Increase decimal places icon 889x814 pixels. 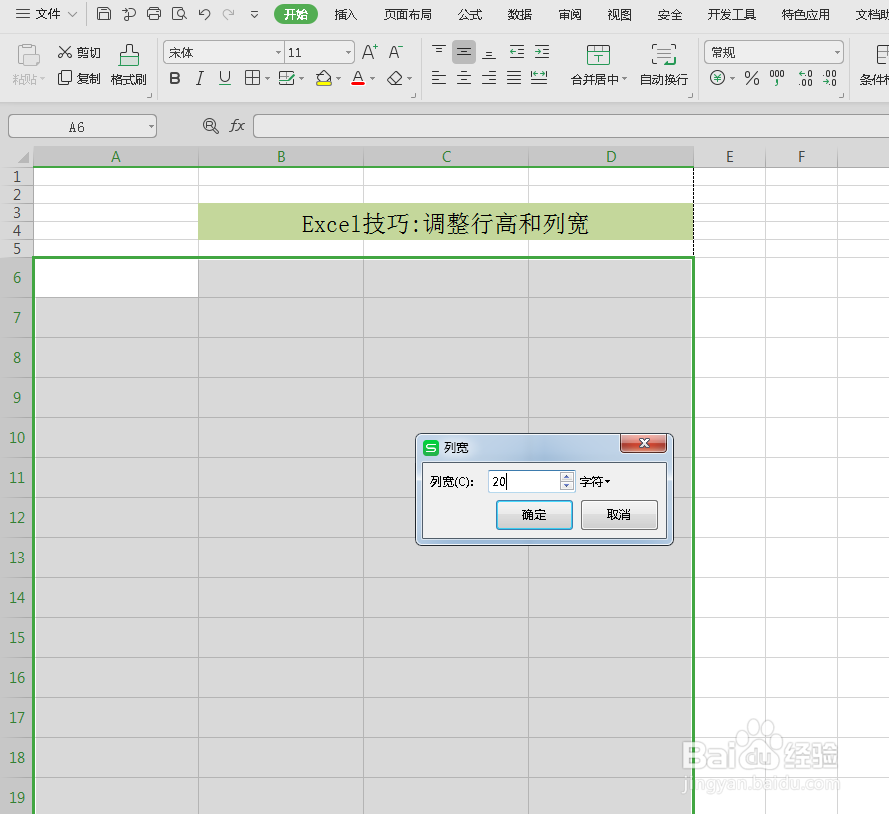point(805,78)
